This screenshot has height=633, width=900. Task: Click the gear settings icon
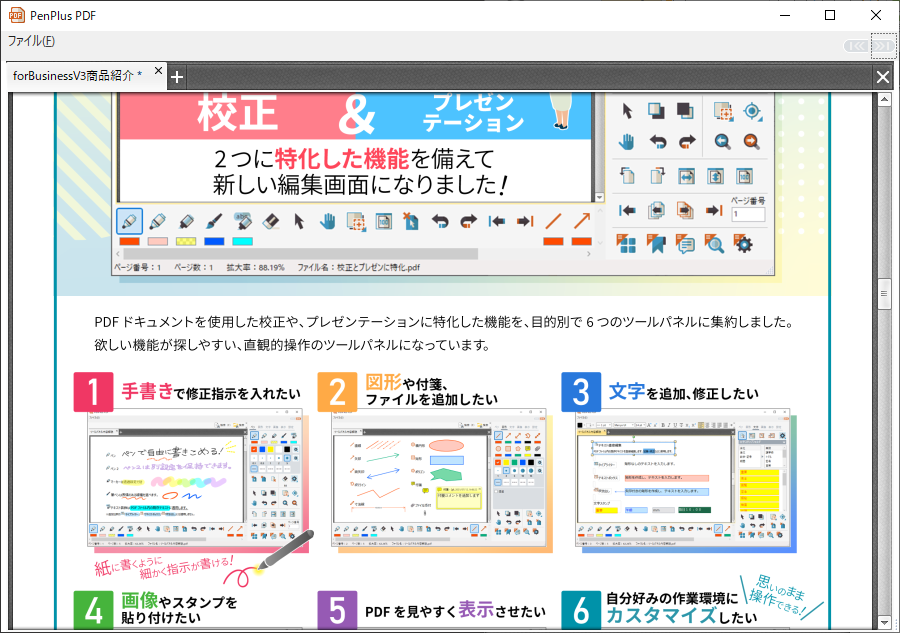click(x=743, y=243)
